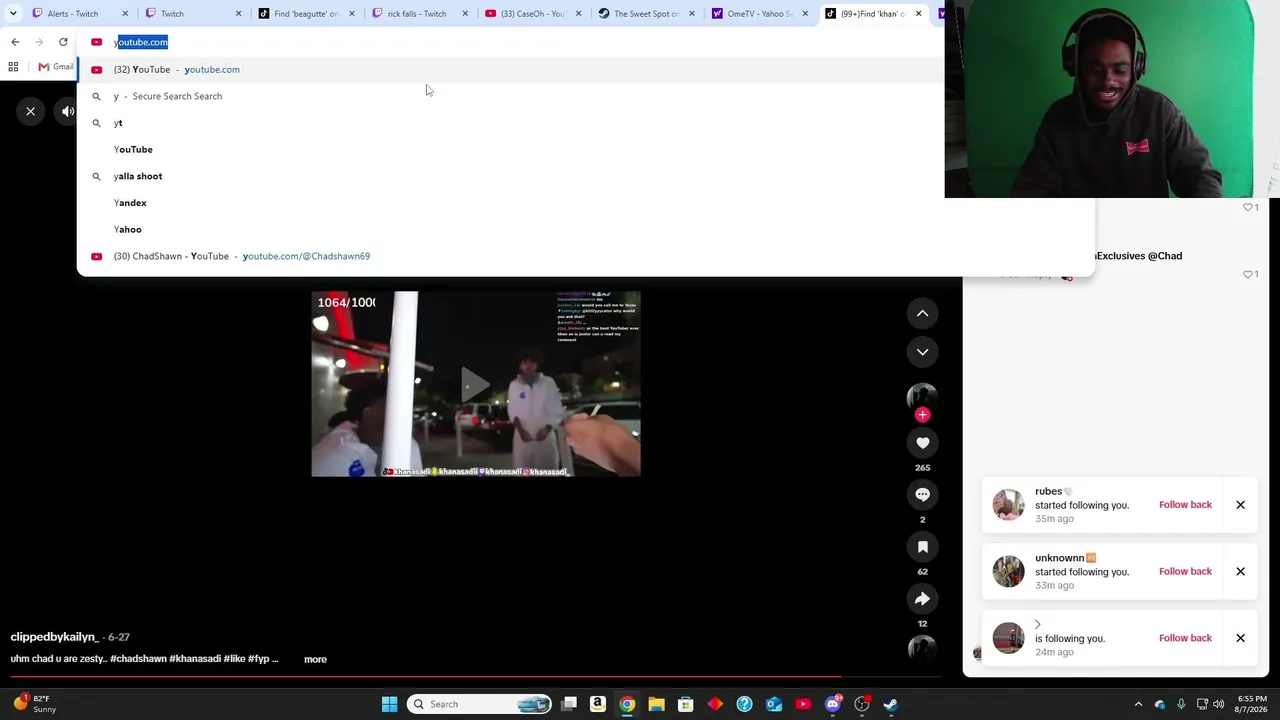Open the Chrome apps grid in bookmarks bar

pos(13,67)
